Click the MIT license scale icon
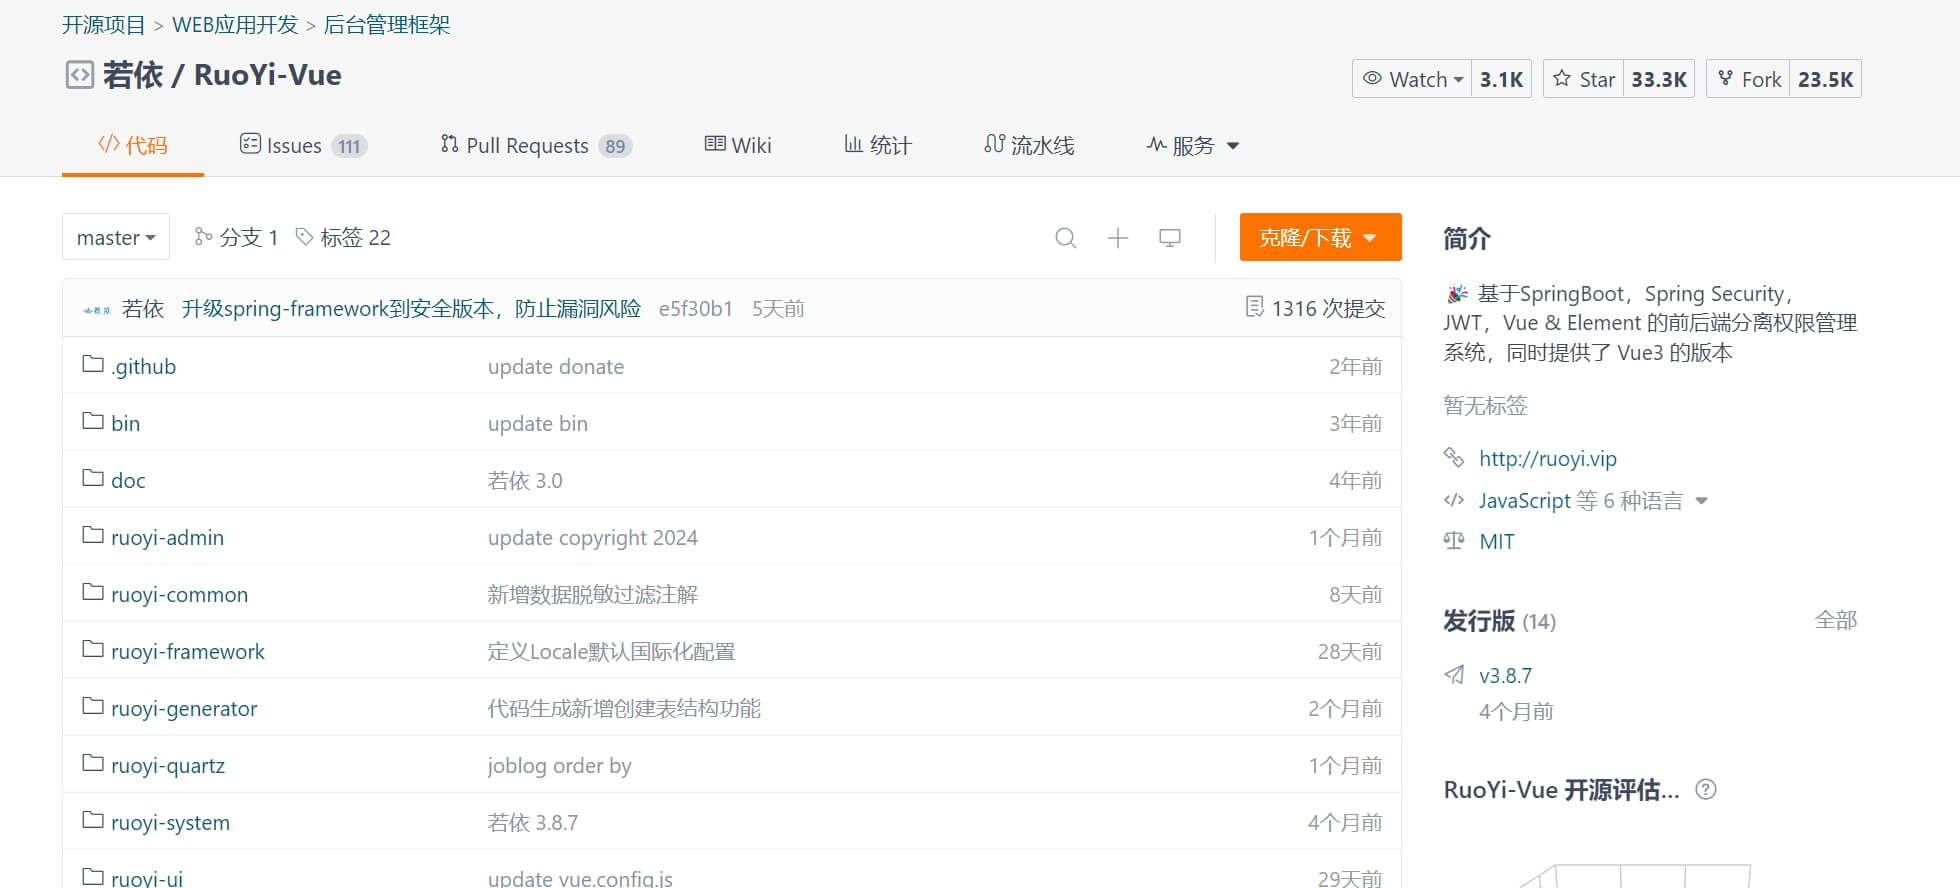This screenshot has height=888, width=1960. click(x=1454, y=541)
